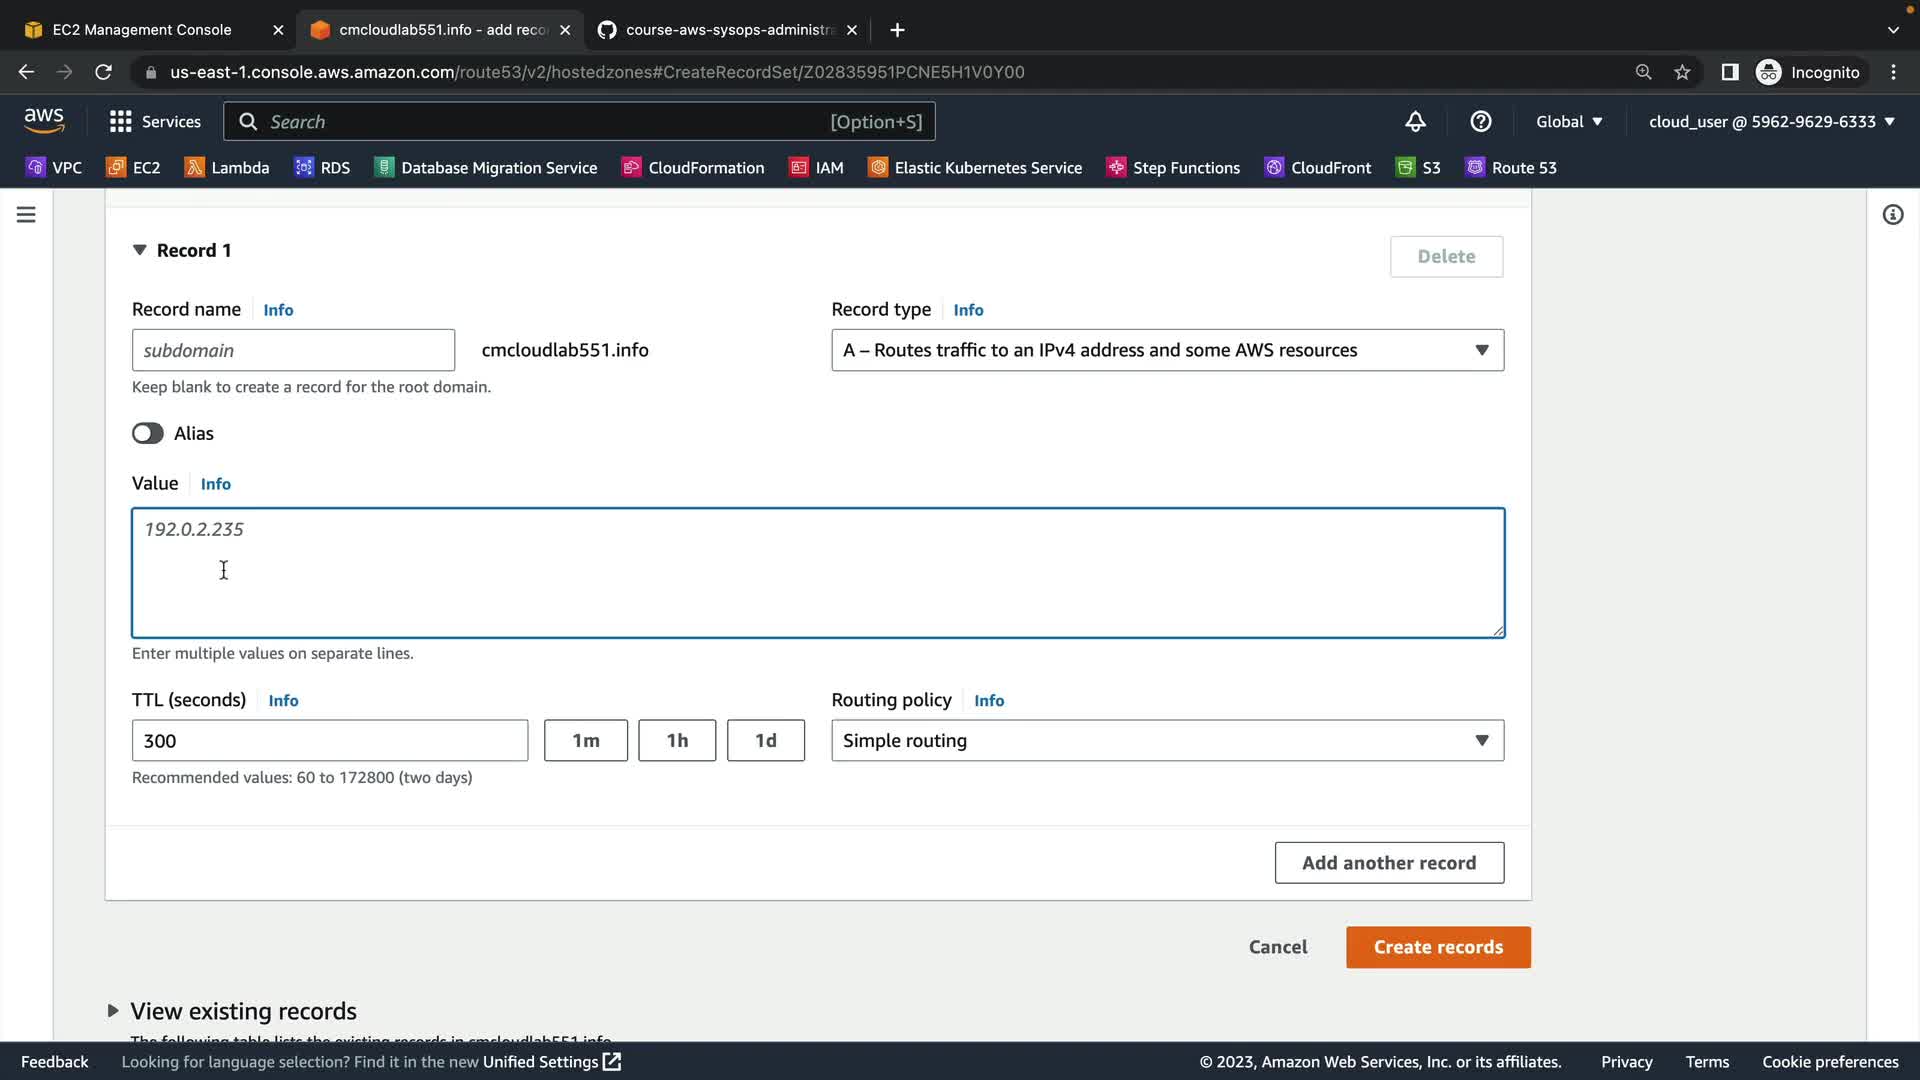Open the hamburger side navigation menu
The height and width of the screenshot is (1080, 1920).
[26, 215]
